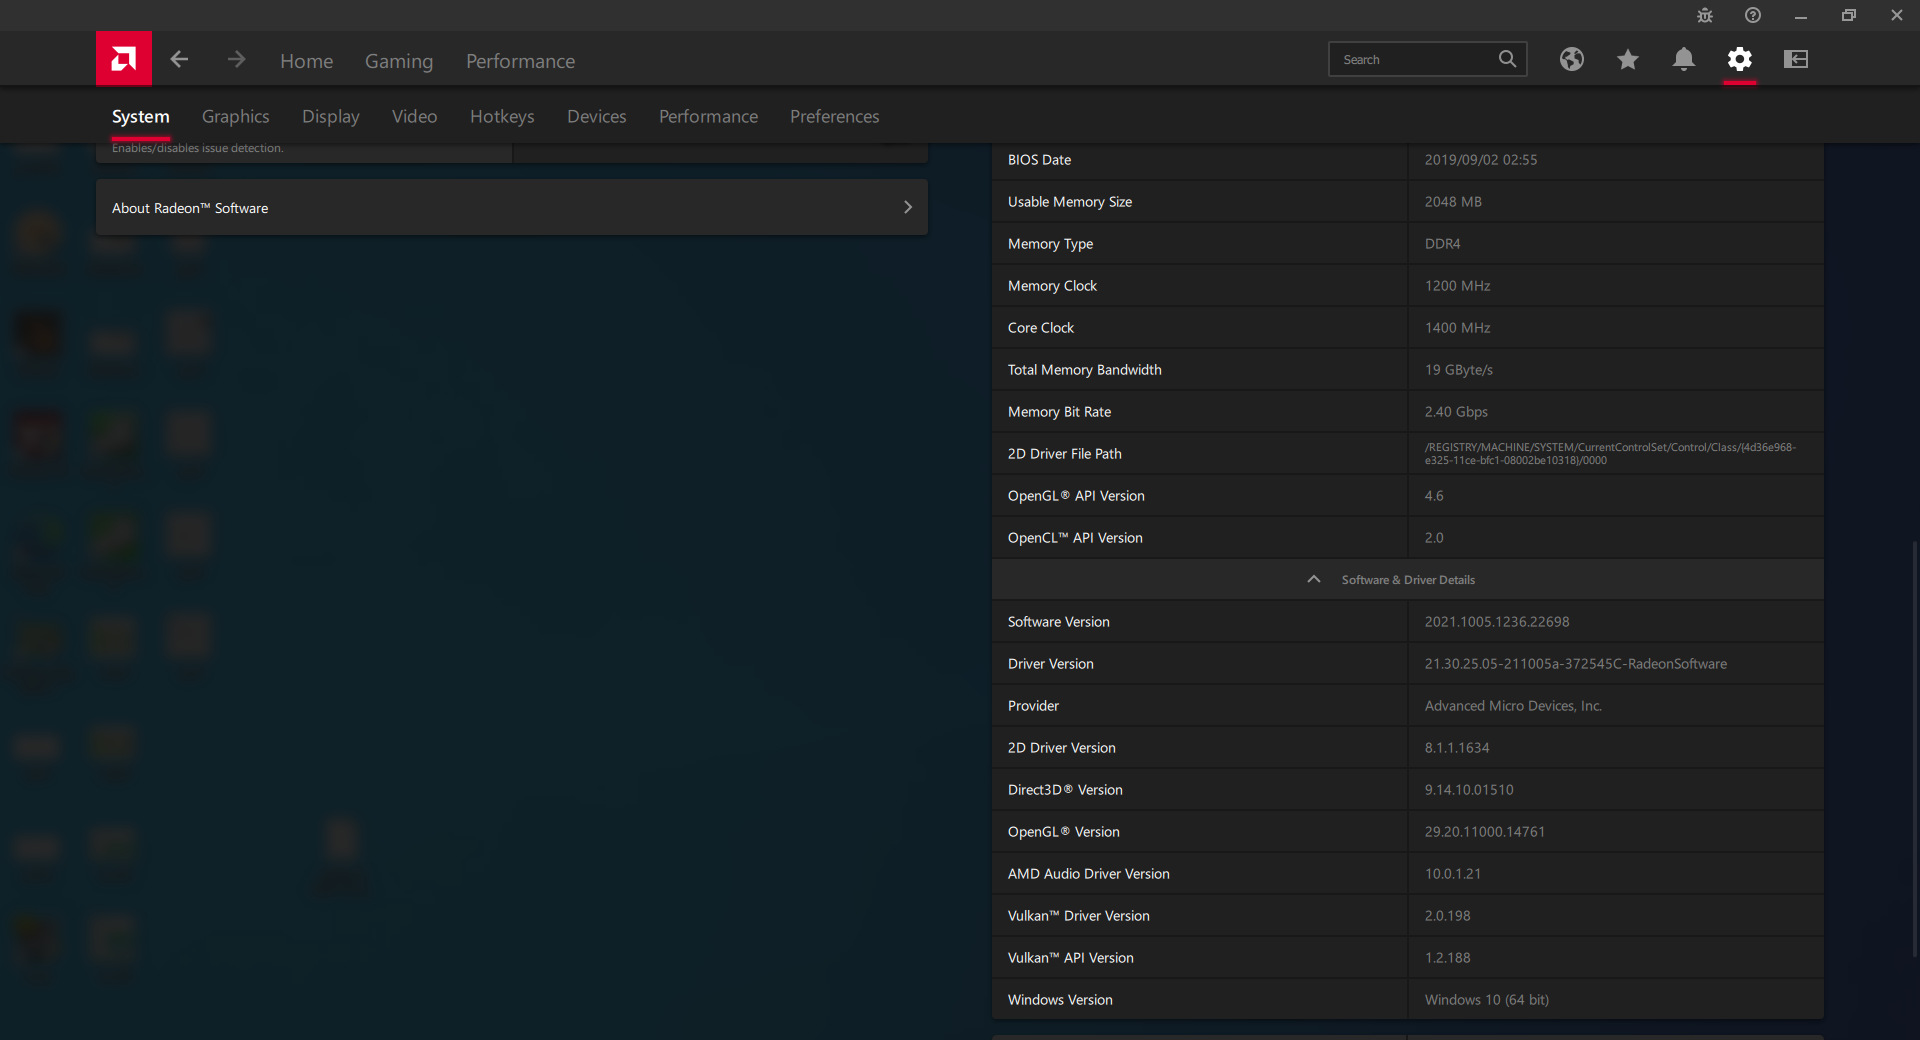Restore down the window
Viewport: 1920px width, 1040px height.
pyautogui.click(x=1849, y=15)
